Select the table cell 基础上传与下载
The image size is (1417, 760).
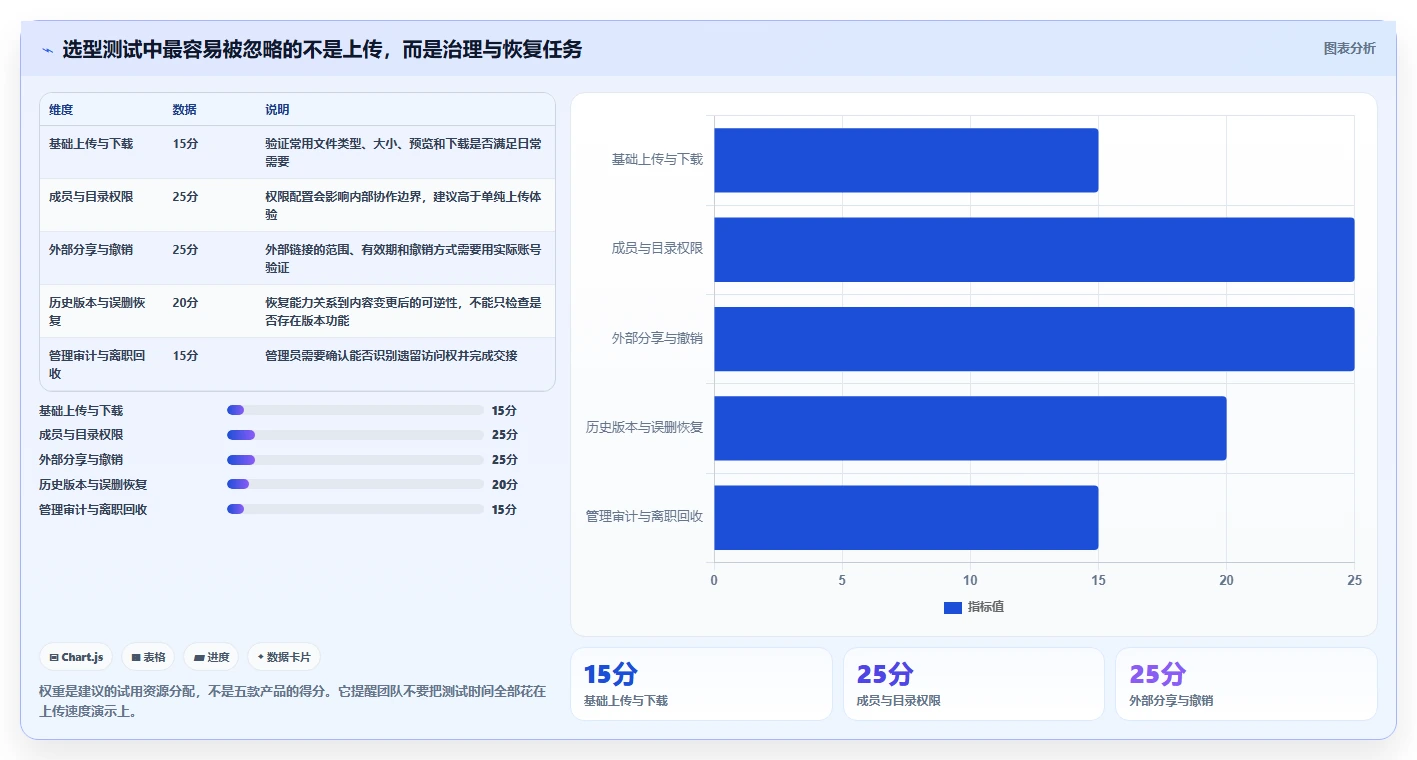91,144
